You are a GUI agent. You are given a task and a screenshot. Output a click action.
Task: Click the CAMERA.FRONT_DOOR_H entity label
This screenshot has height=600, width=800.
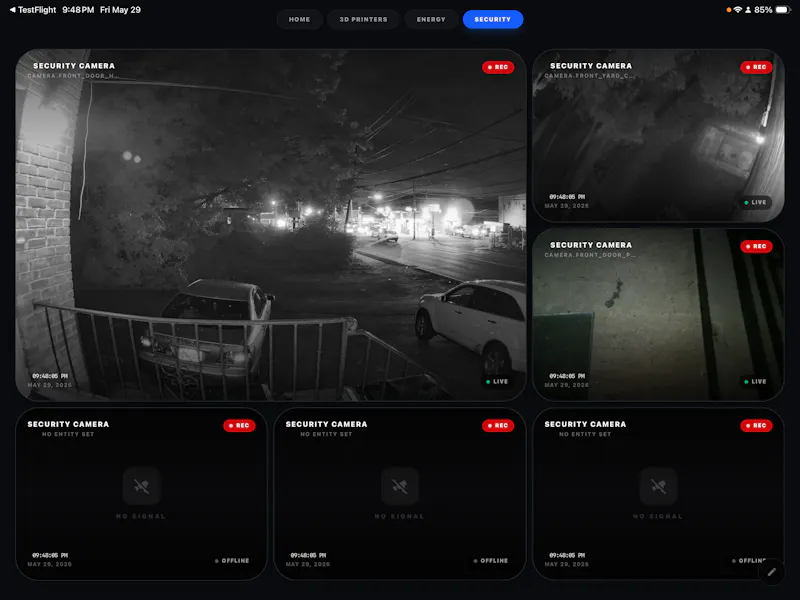point(73,76)
